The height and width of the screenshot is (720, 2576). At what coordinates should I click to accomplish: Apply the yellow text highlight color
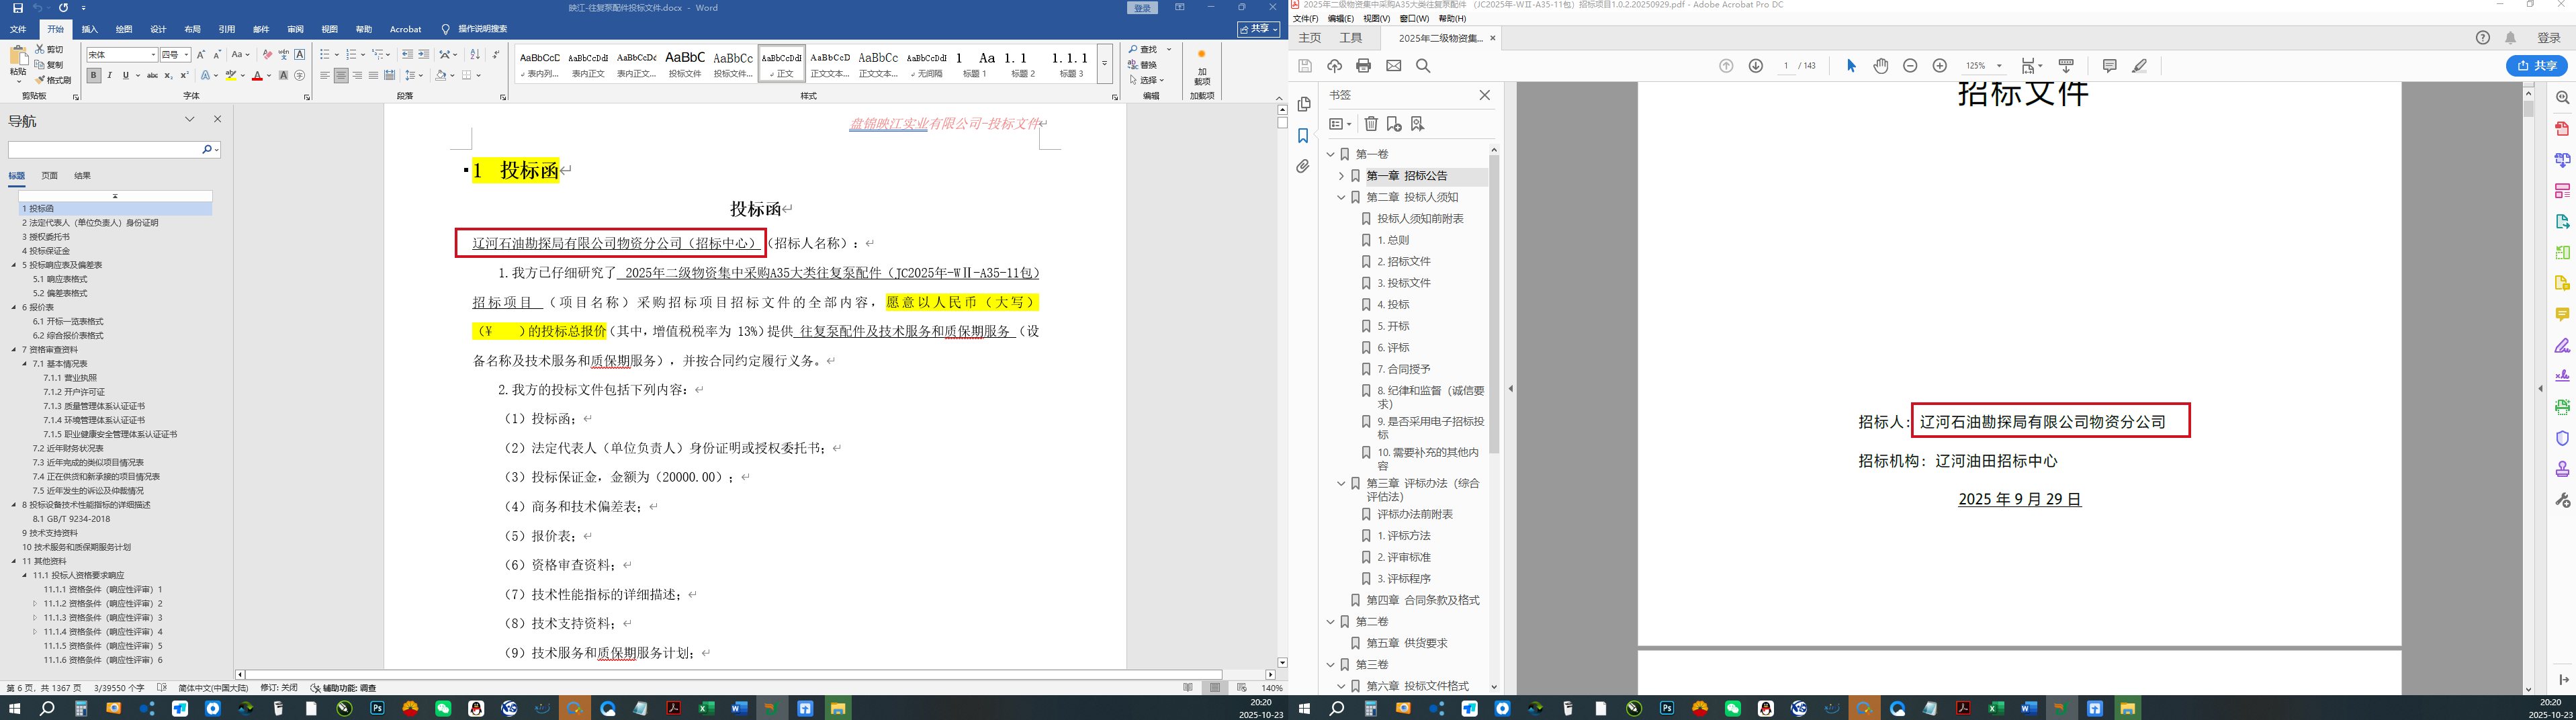click(x=230, y=75)
